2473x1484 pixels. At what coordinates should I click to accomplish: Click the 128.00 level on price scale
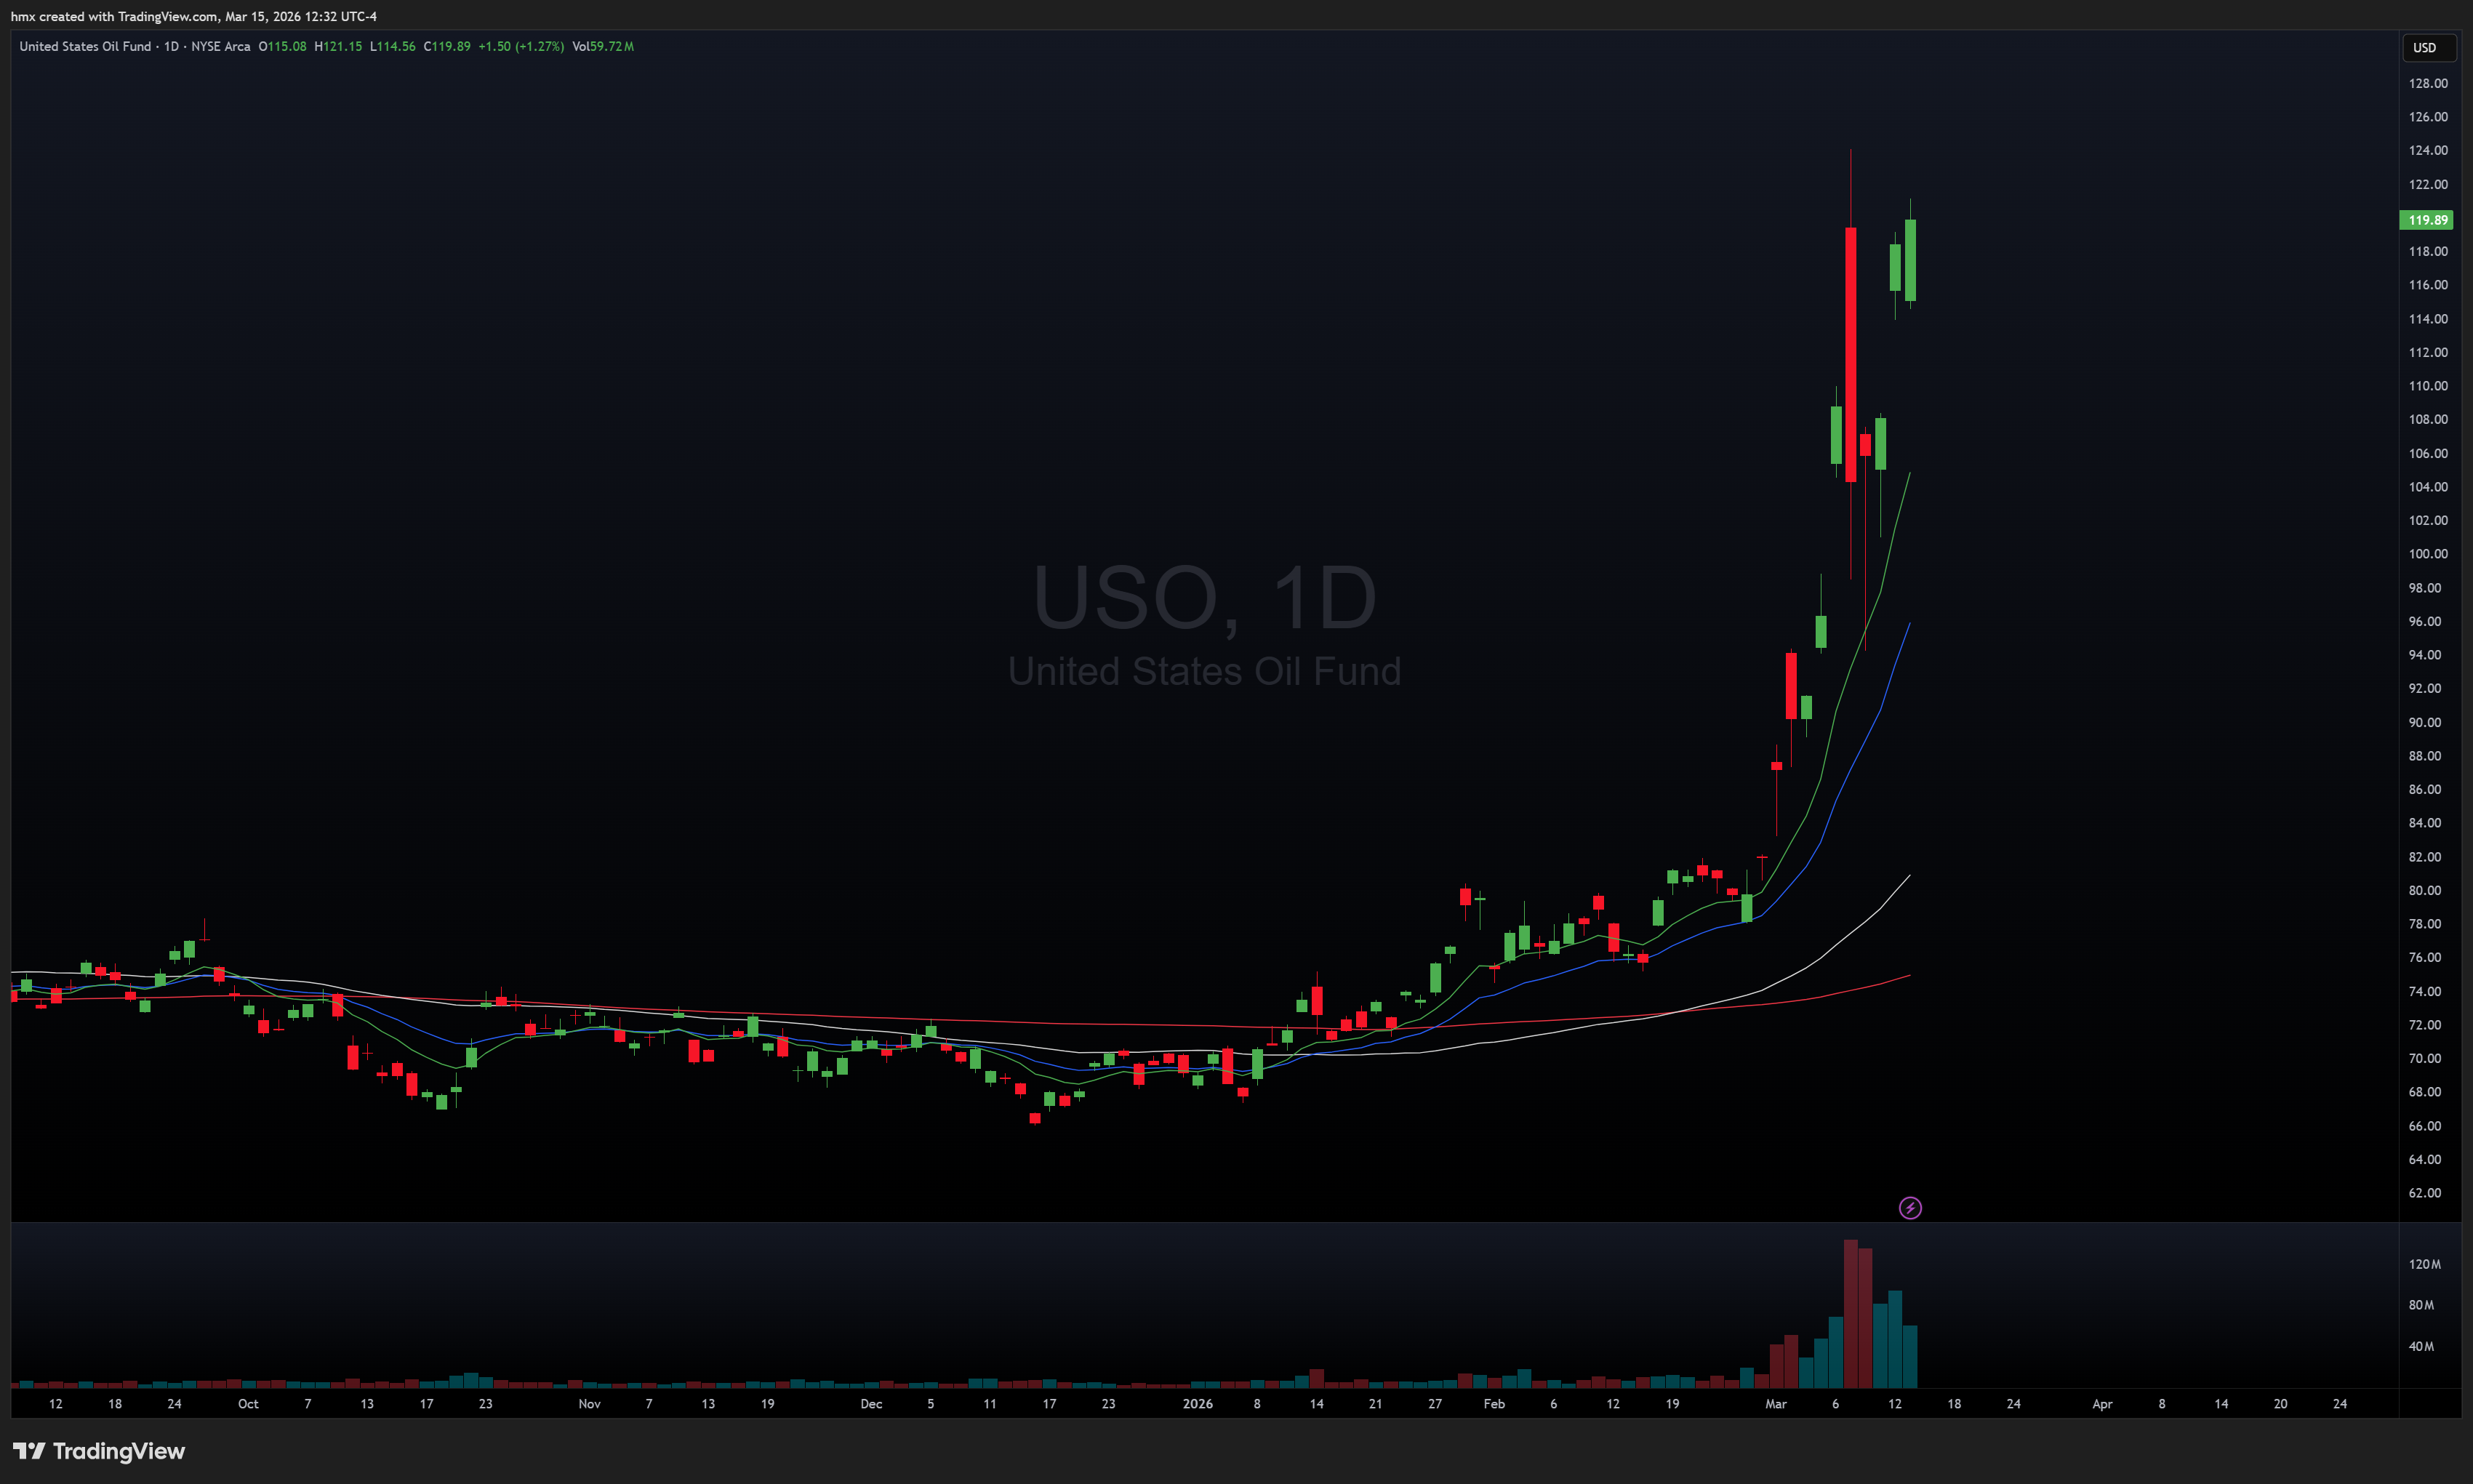(2427, 83)
